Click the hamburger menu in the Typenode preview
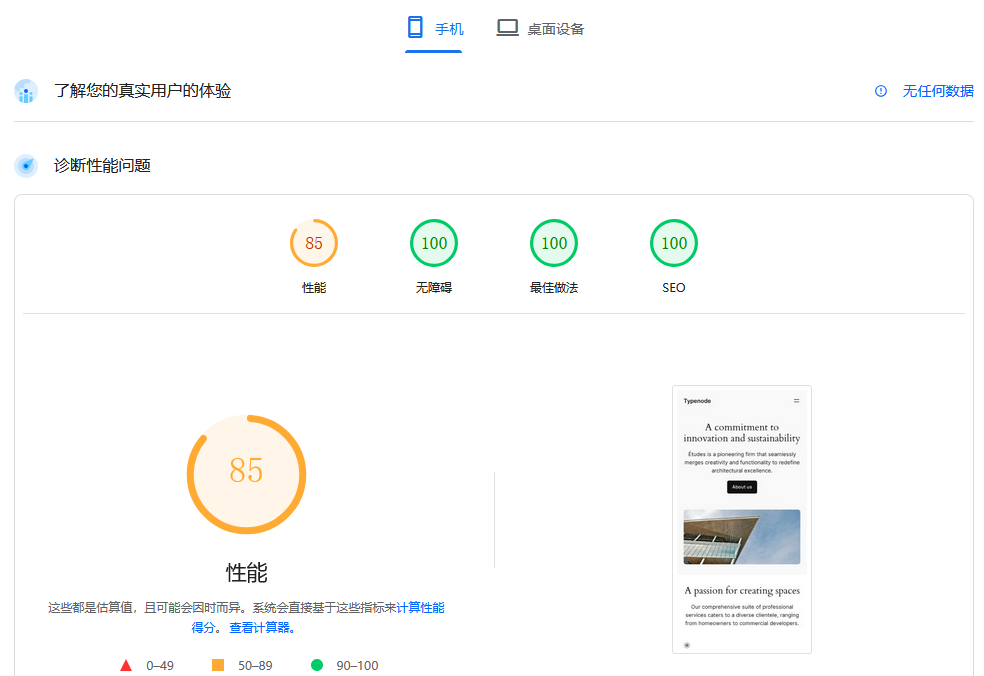 point(797,401)
